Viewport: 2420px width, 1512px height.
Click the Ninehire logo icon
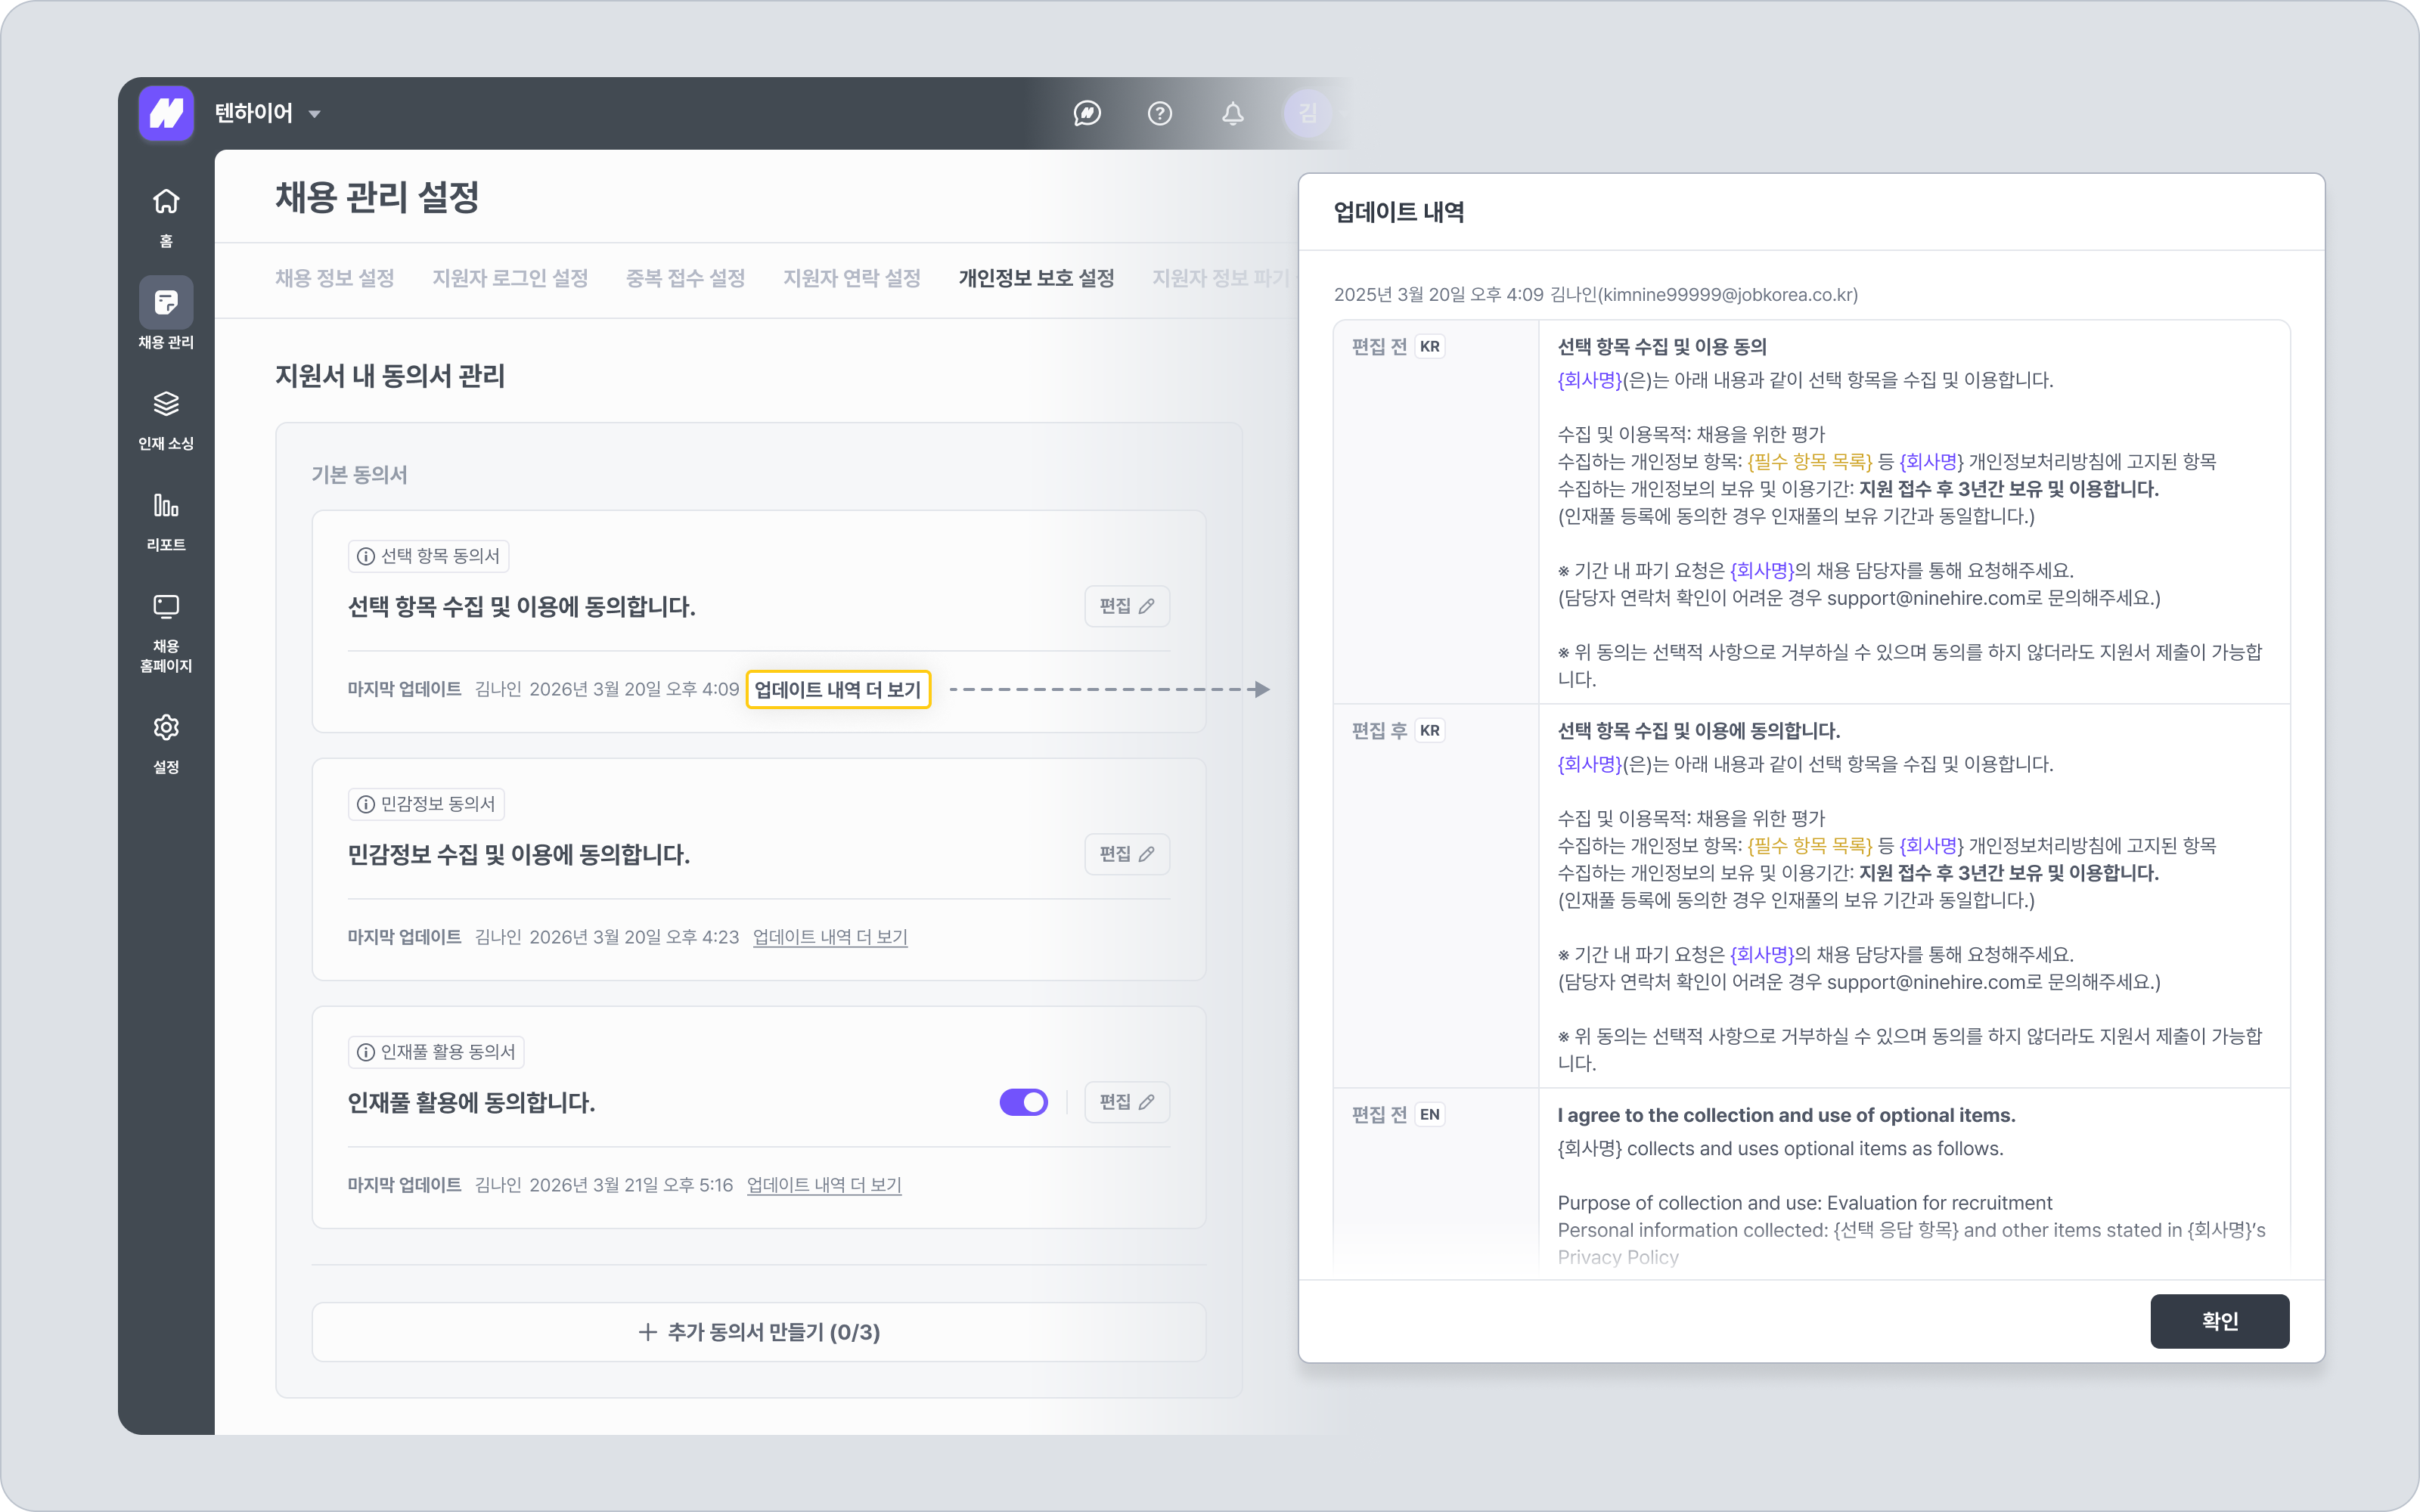pos(166,113)
